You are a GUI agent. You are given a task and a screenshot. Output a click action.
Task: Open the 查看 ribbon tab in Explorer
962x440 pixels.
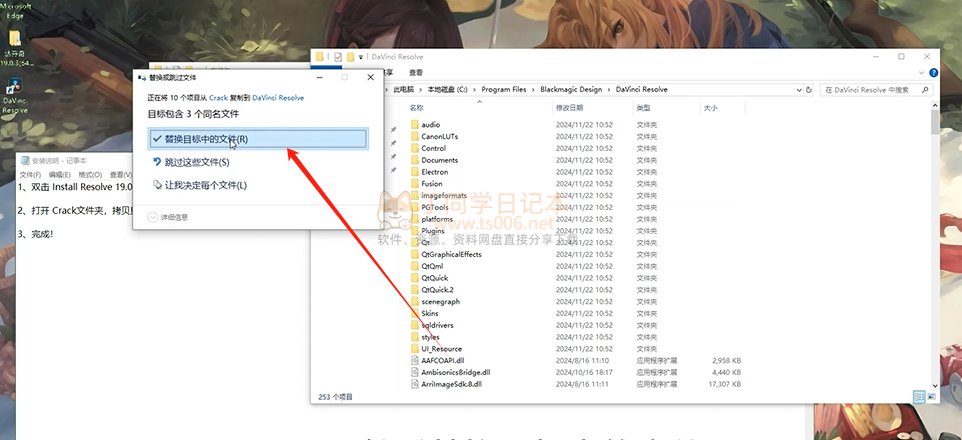416,72
